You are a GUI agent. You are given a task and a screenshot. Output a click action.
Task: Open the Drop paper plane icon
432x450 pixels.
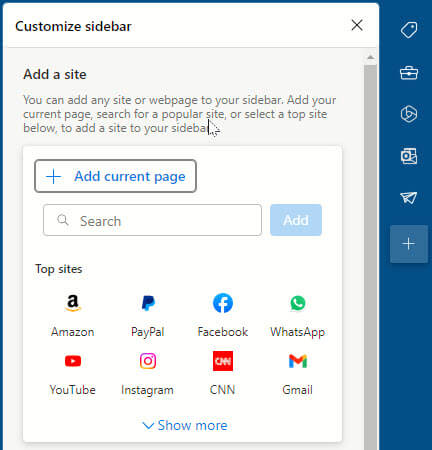tap(409, 197)
